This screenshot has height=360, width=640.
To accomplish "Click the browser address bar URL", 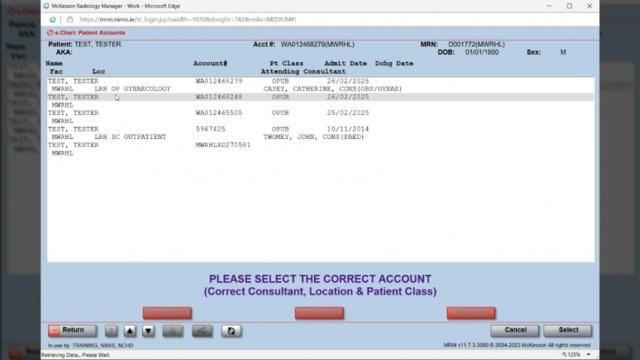I will pyautogui.click(x=188, y=20).
